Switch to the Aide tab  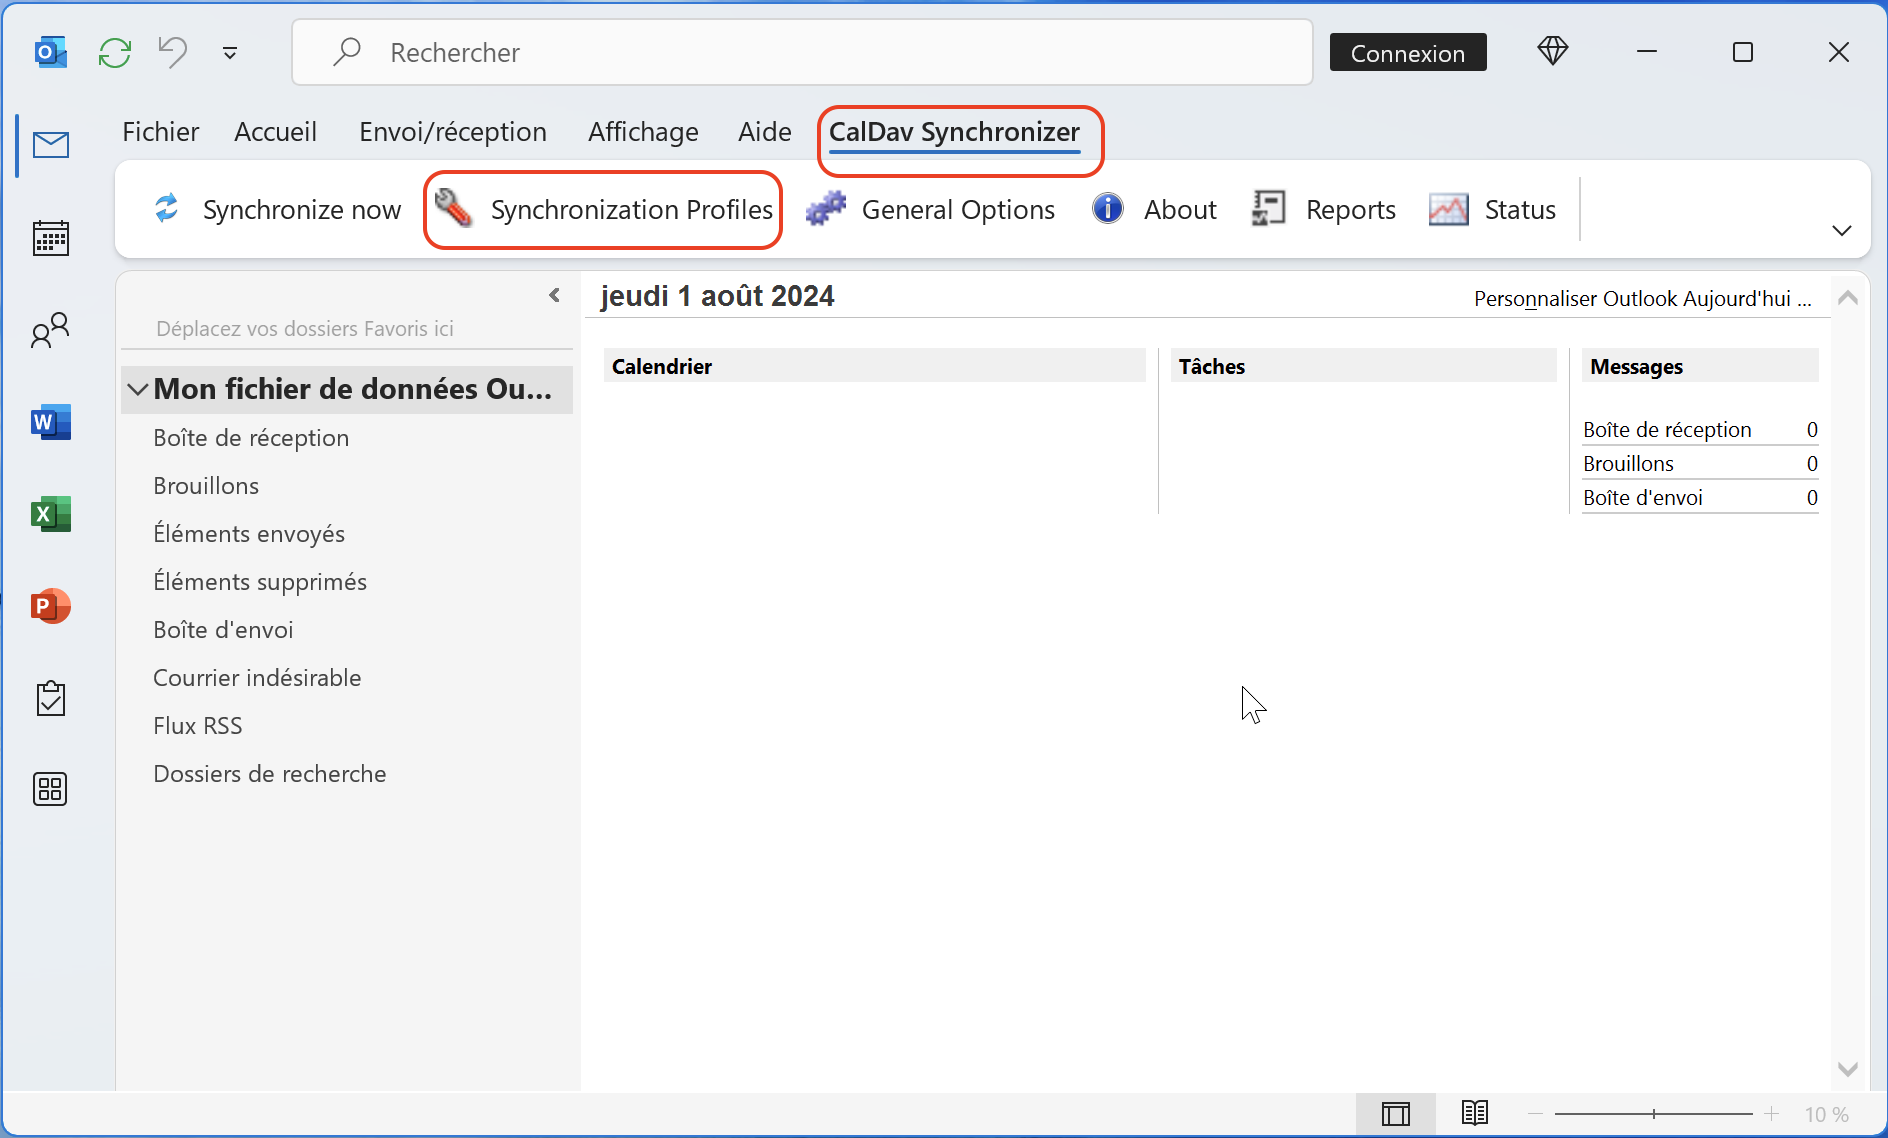765,132
